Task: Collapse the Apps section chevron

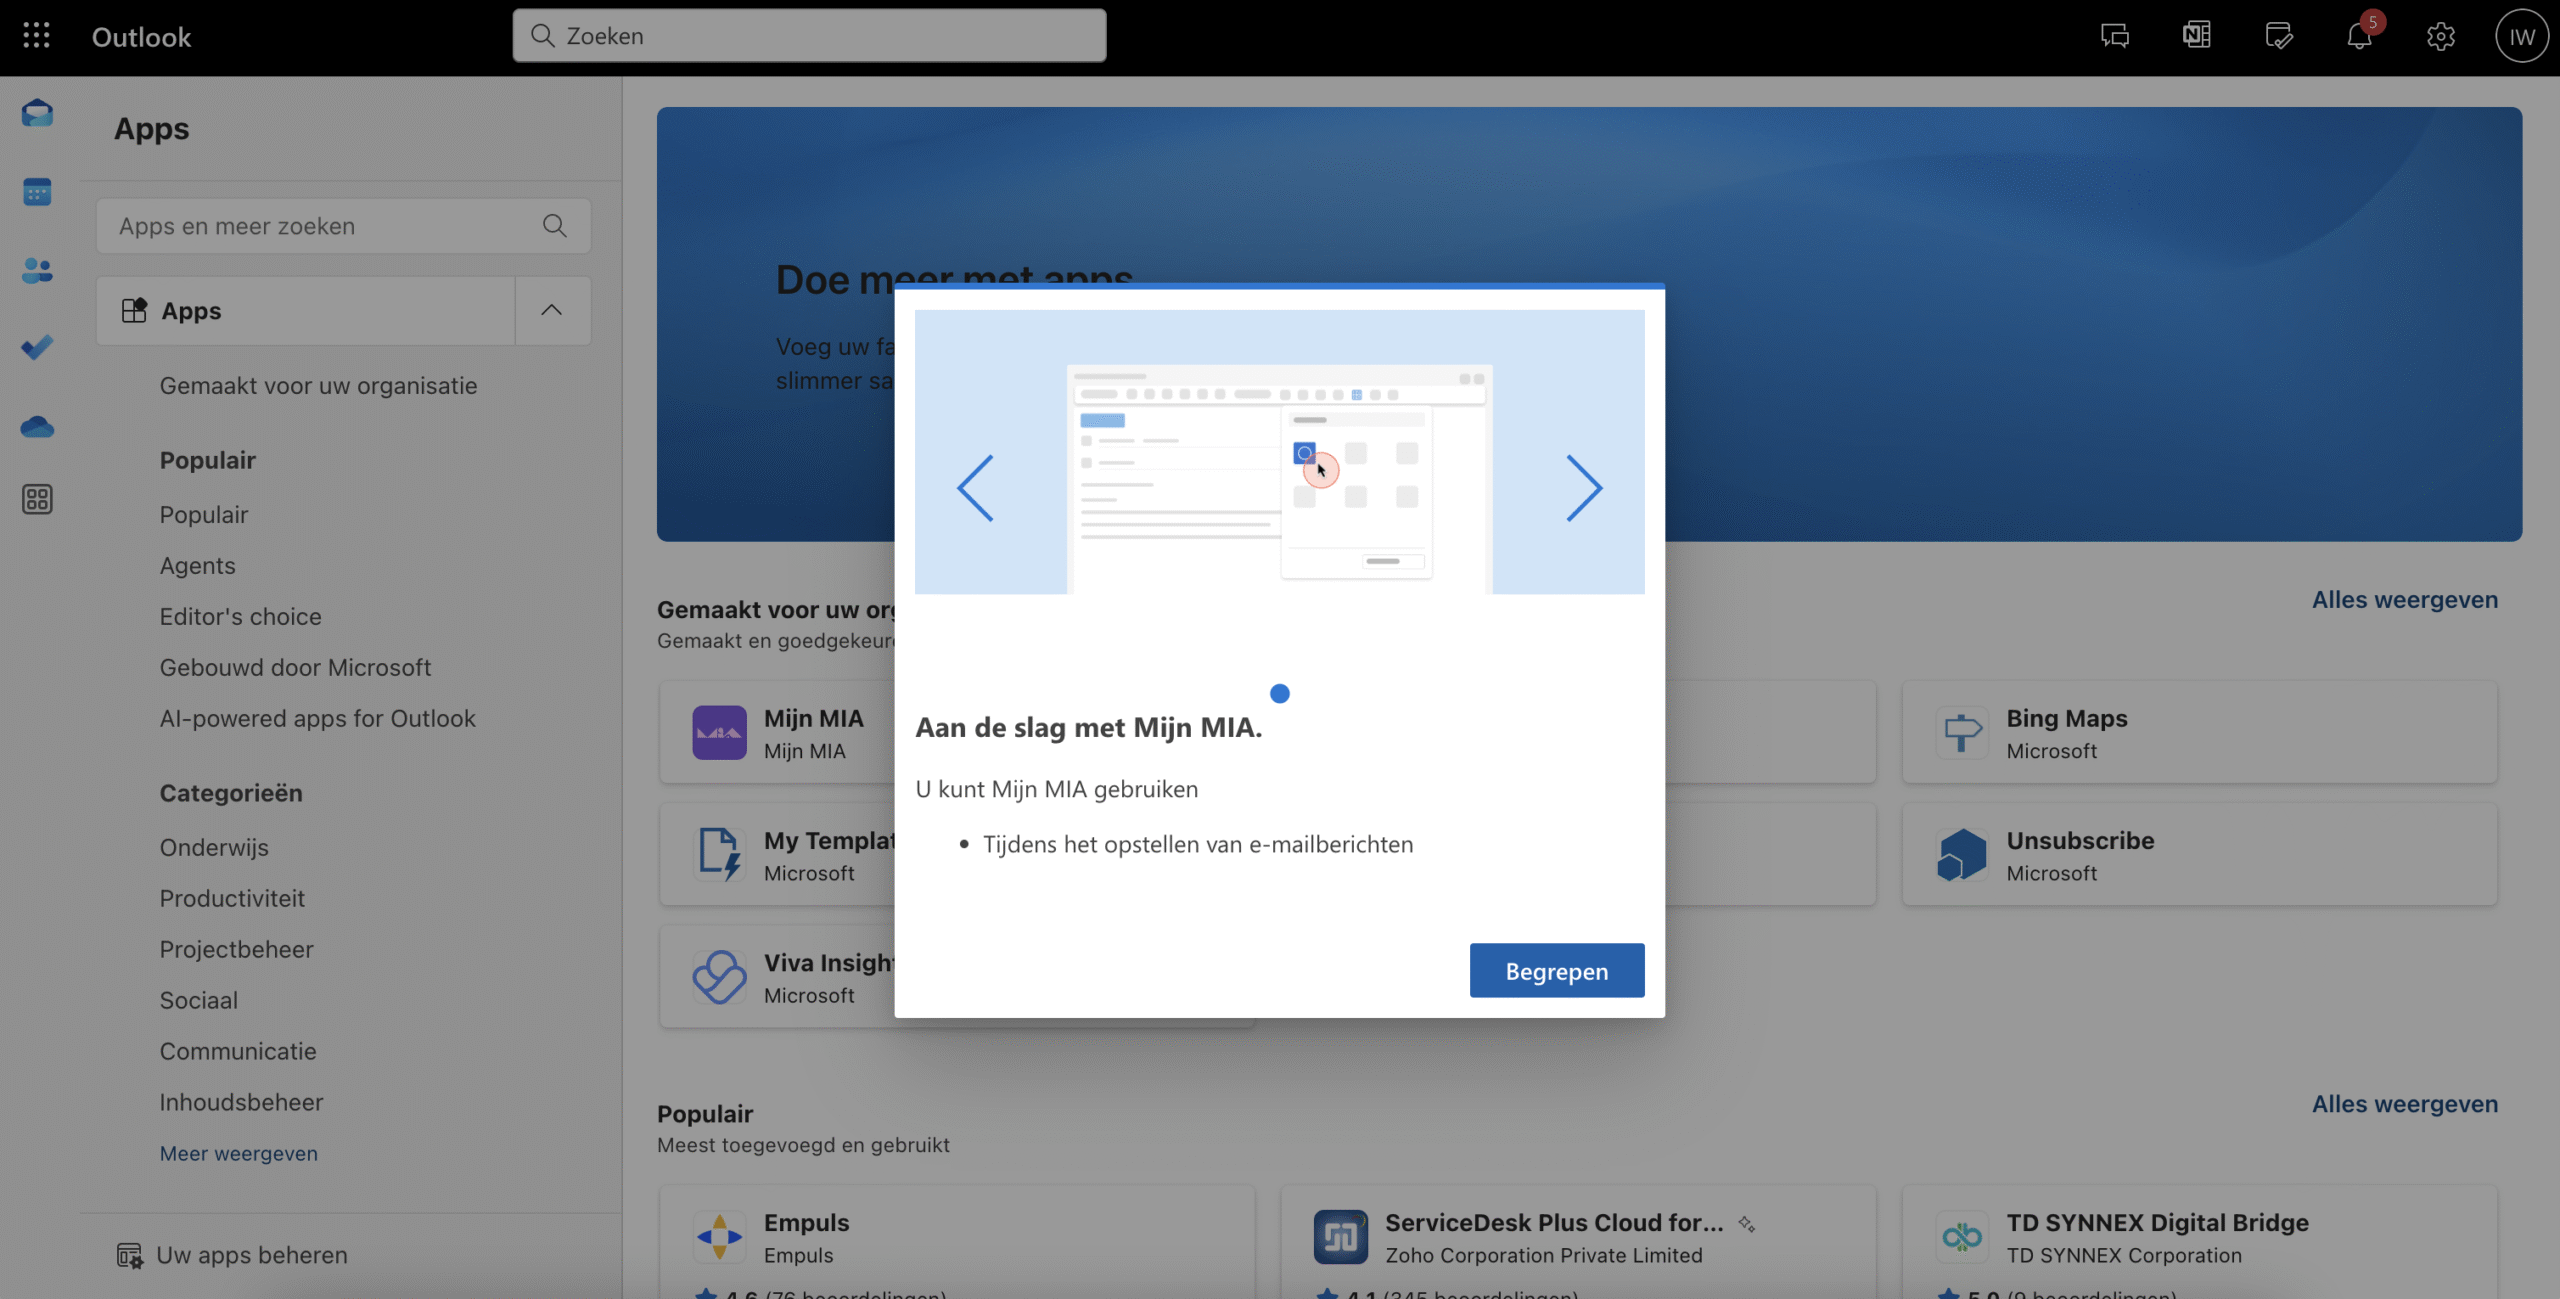Action: coord(551,311)
